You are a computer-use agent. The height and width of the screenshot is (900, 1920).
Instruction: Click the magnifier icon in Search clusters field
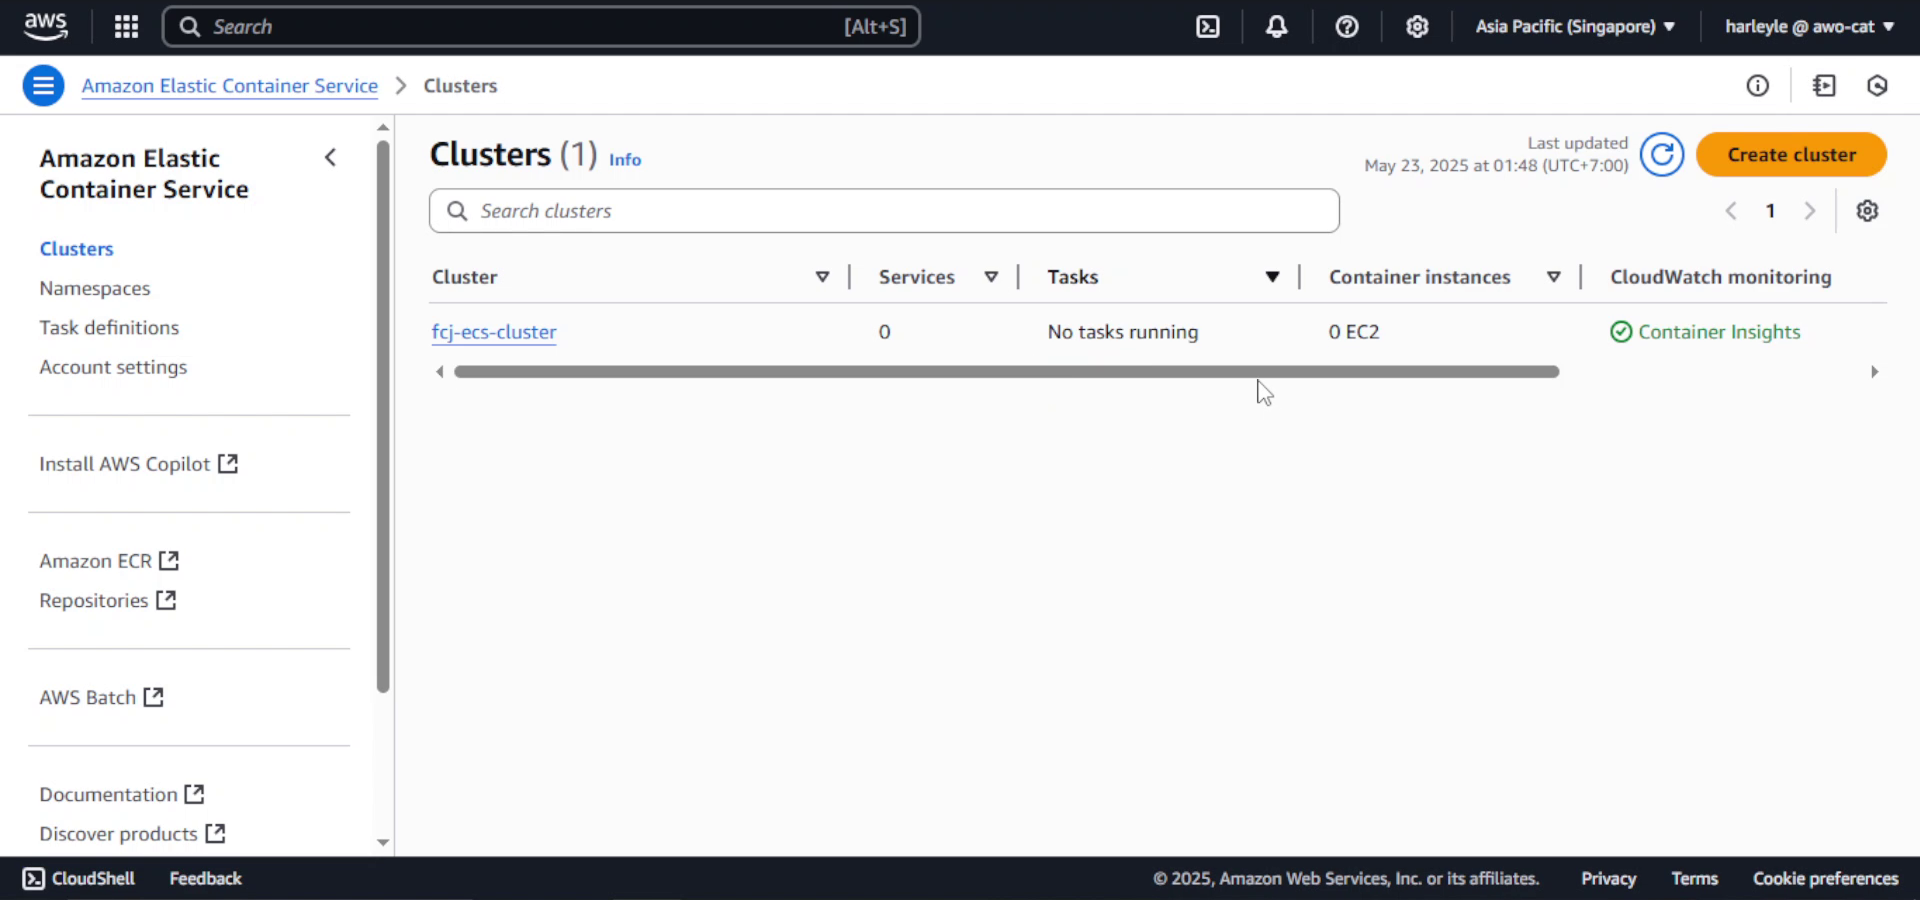pyautogui.click(x=457, y=211)
